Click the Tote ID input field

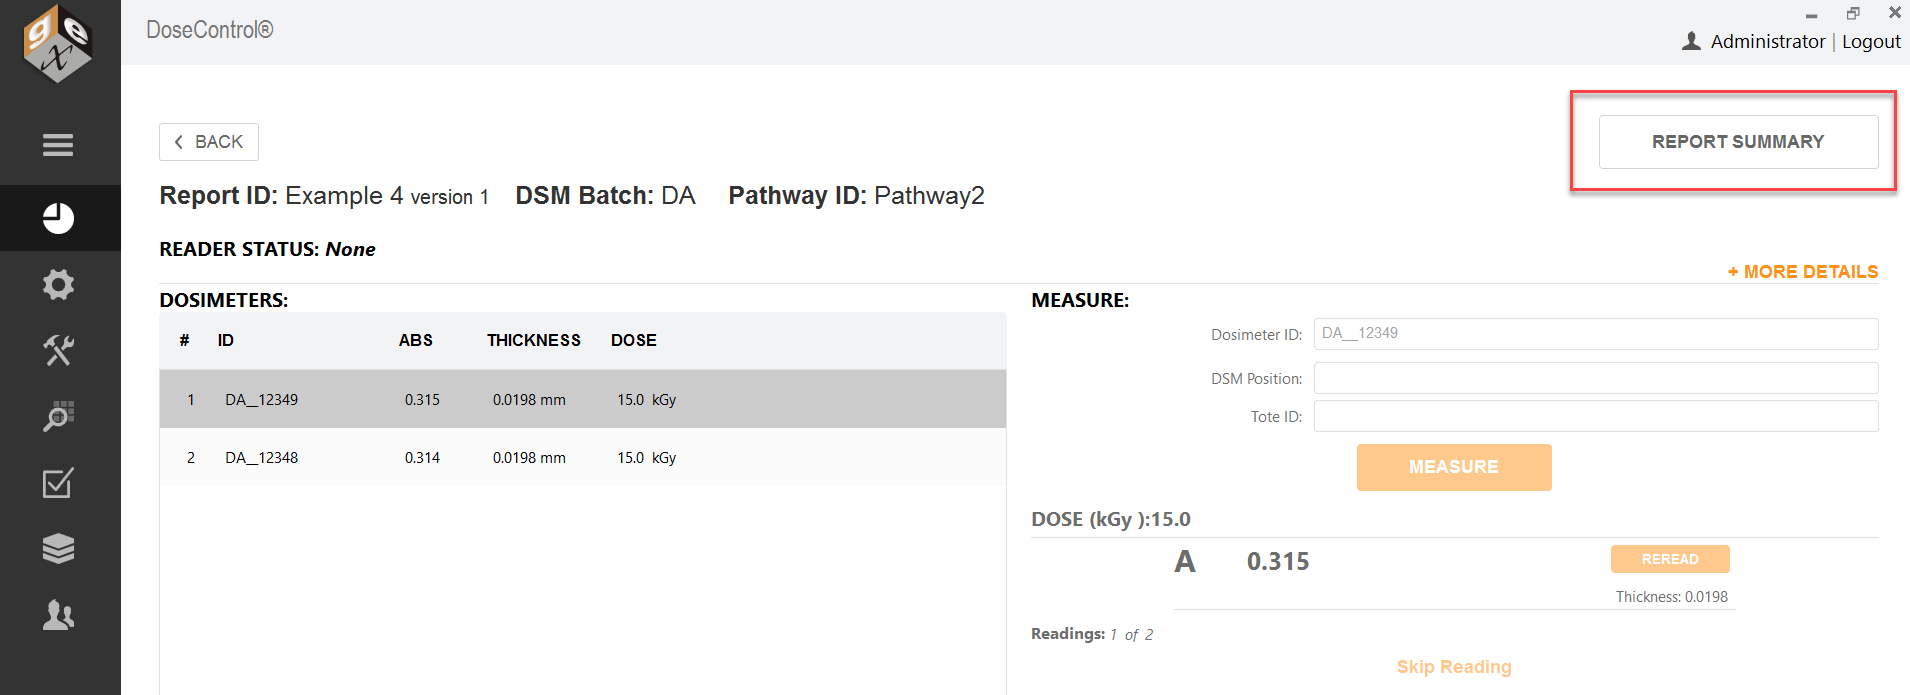tap(1596, 416)
